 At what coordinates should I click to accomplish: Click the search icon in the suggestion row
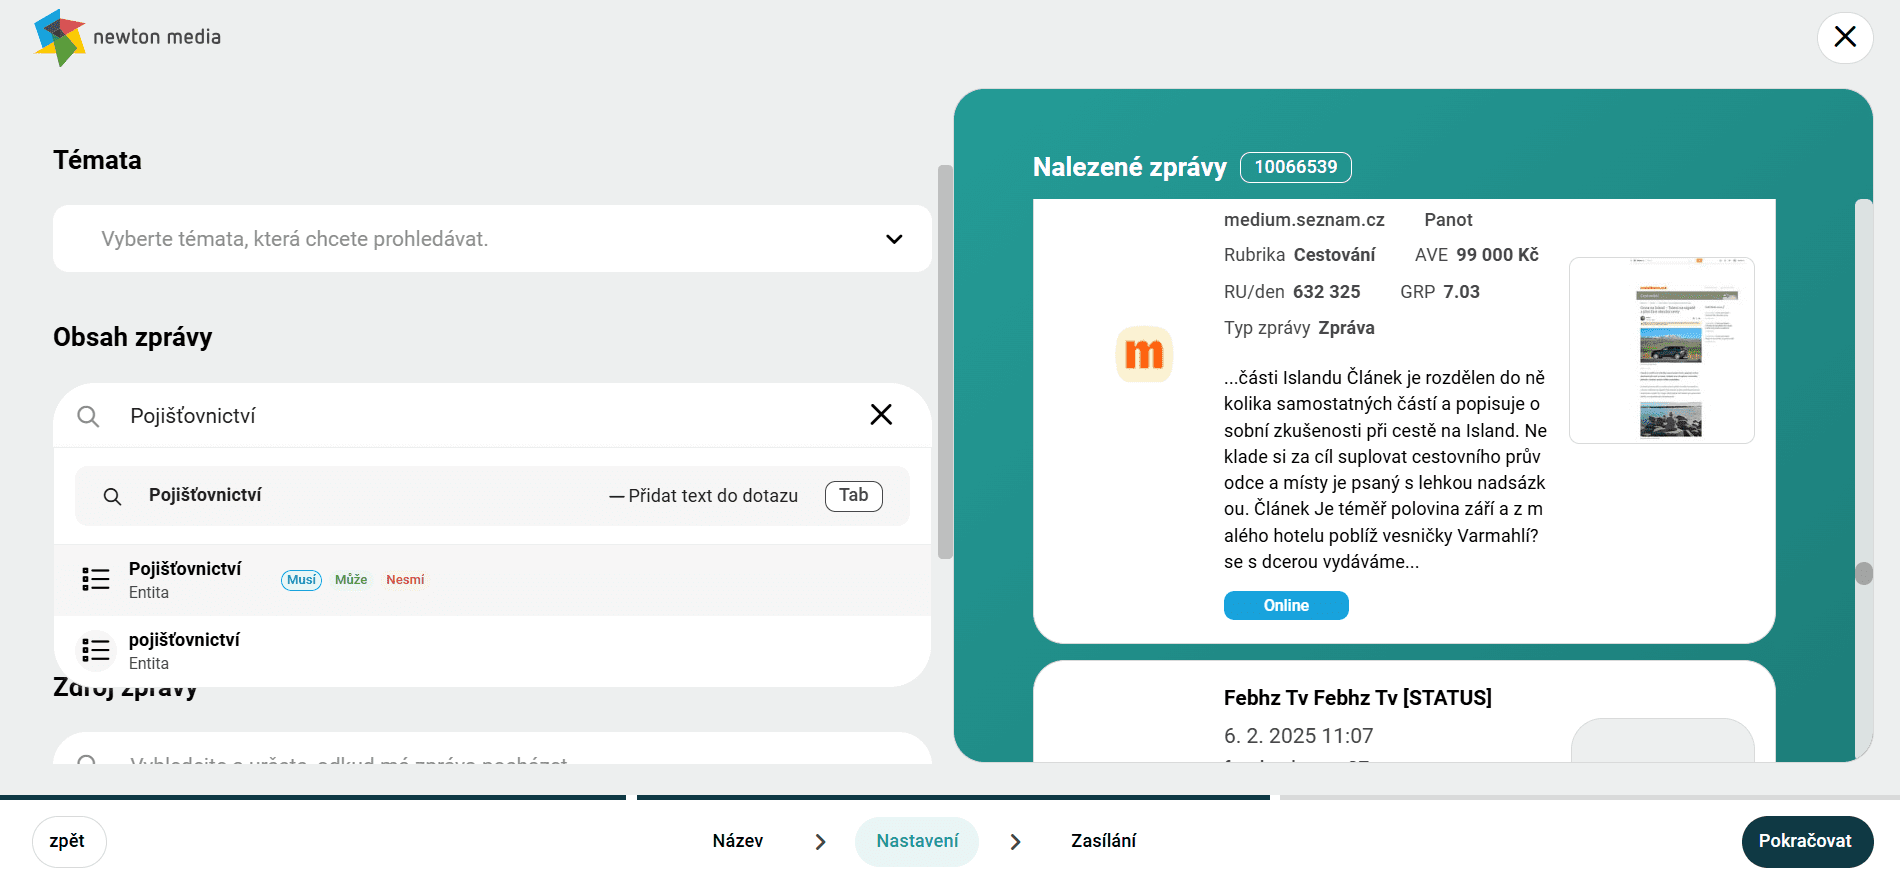coord(113,496)
